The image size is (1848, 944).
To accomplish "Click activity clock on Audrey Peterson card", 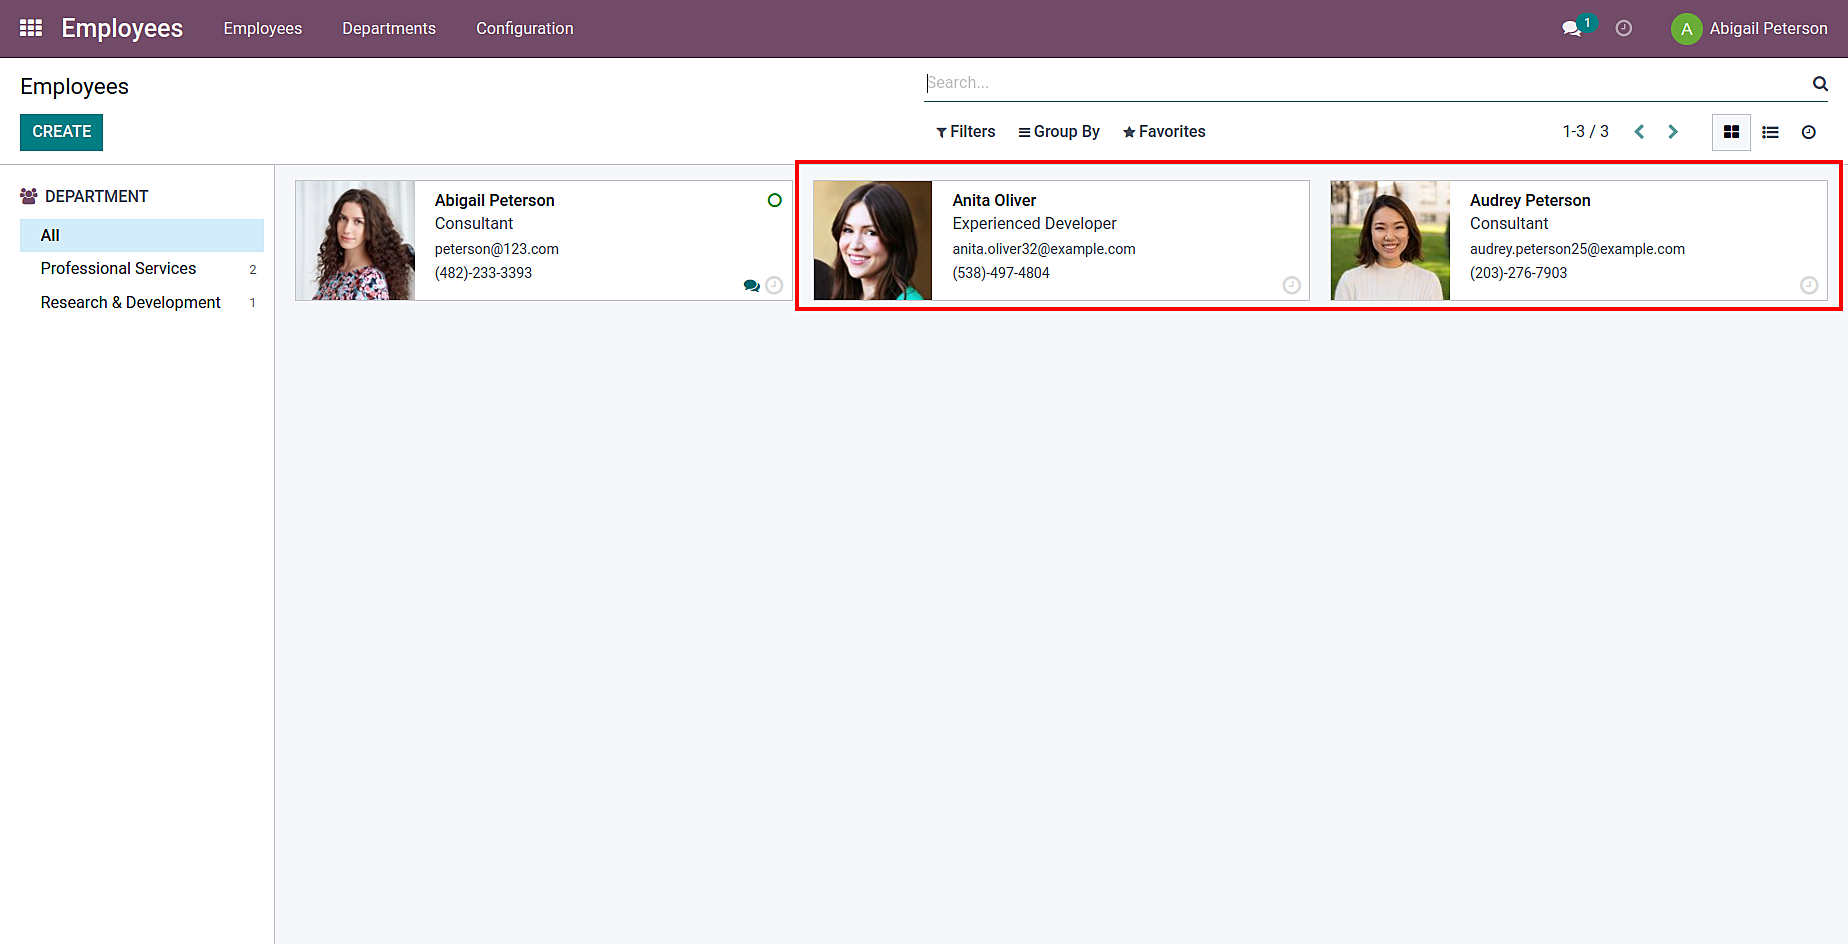I will click(x=1809, y=286).
